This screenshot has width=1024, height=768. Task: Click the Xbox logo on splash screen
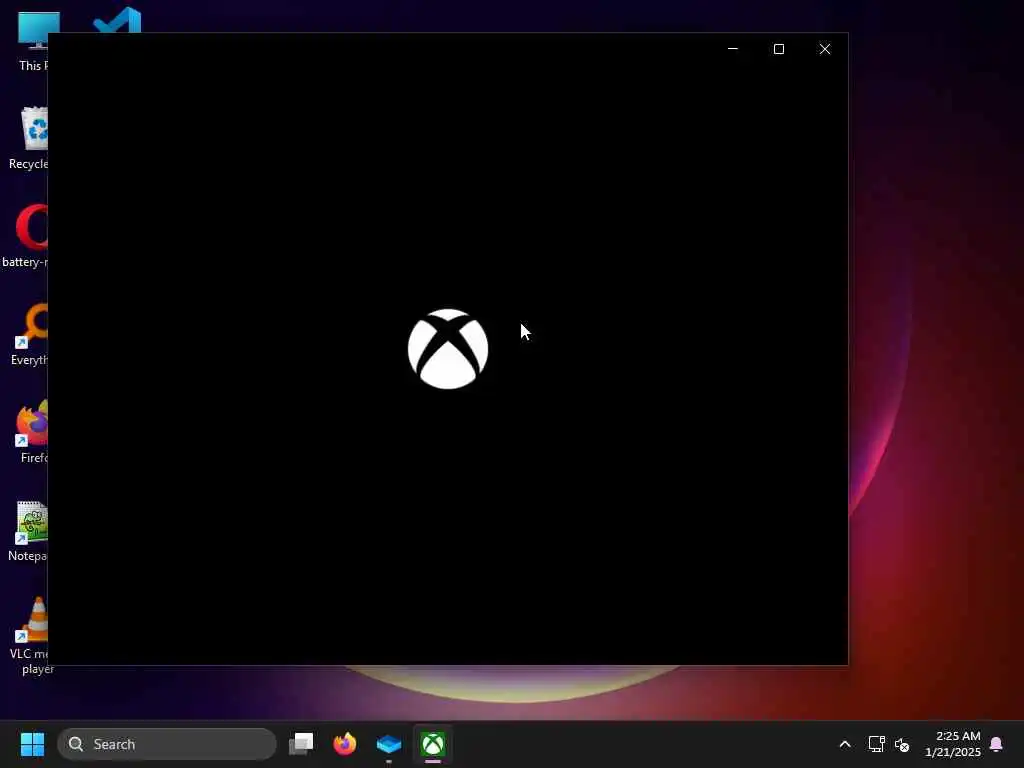tap(447, 349)
